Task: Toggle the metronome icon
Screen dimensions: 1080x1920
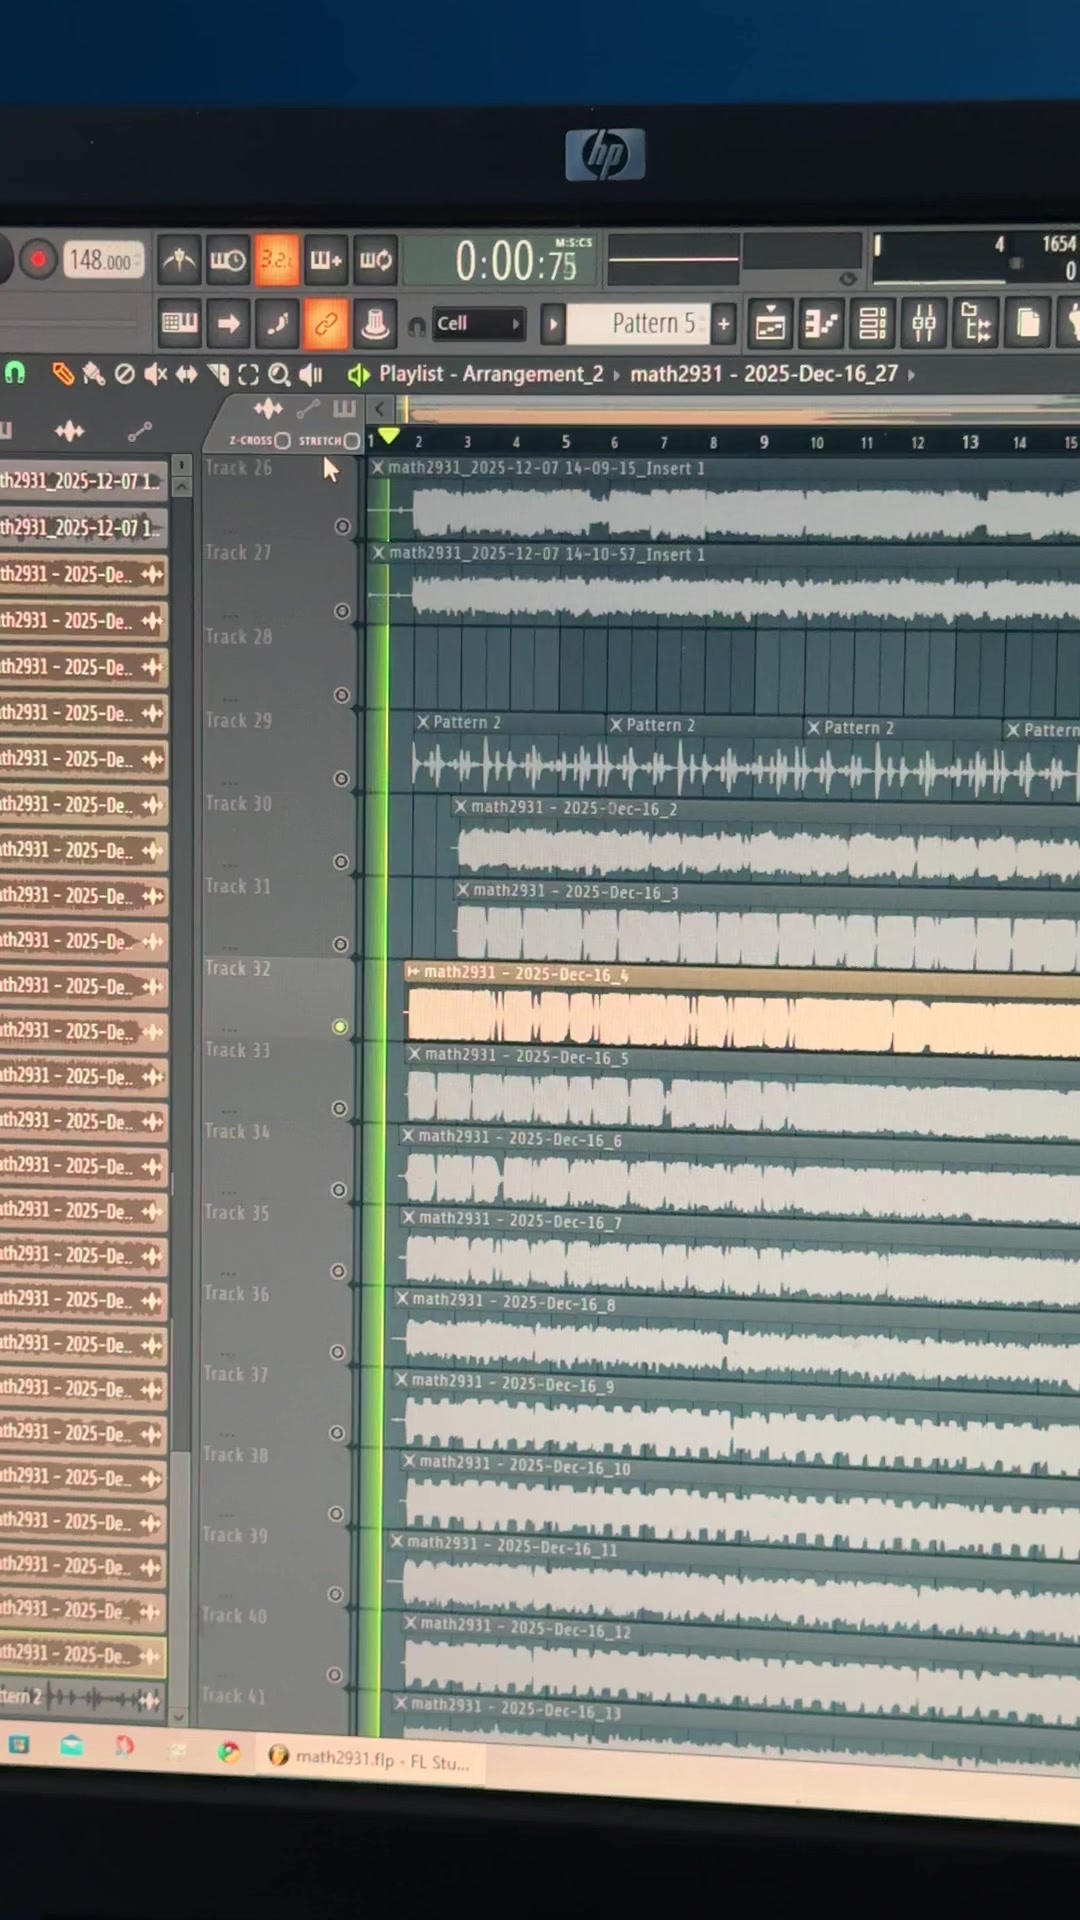Action: click(x=179, y=261)
